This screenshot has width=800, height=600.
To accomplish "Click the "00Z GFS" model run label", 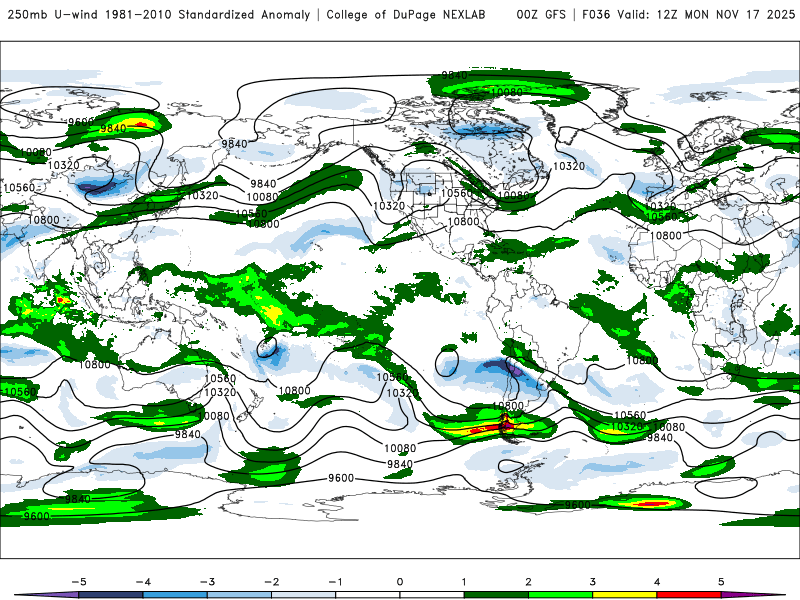I will (541, 14).
